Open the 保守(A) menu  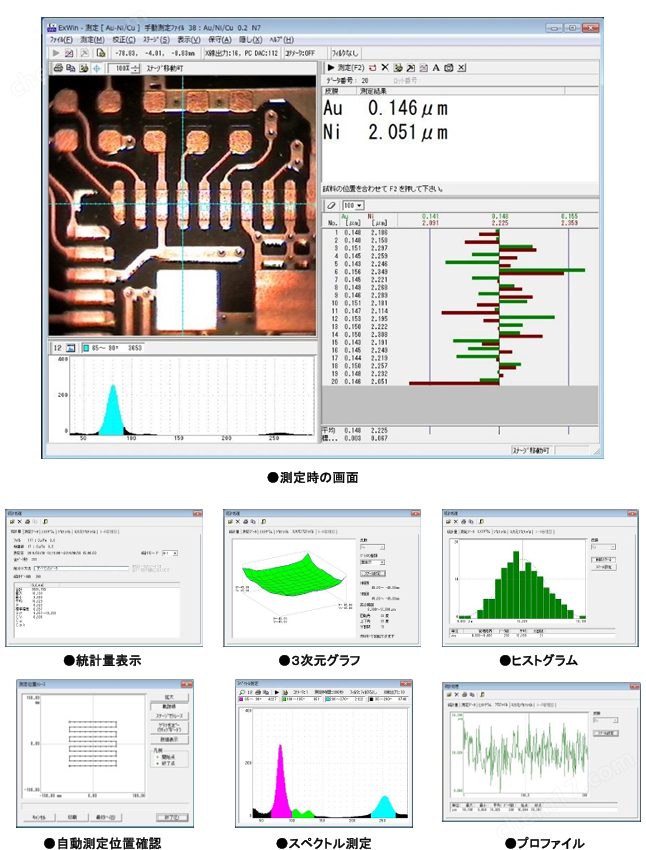[x=219, y=40]
